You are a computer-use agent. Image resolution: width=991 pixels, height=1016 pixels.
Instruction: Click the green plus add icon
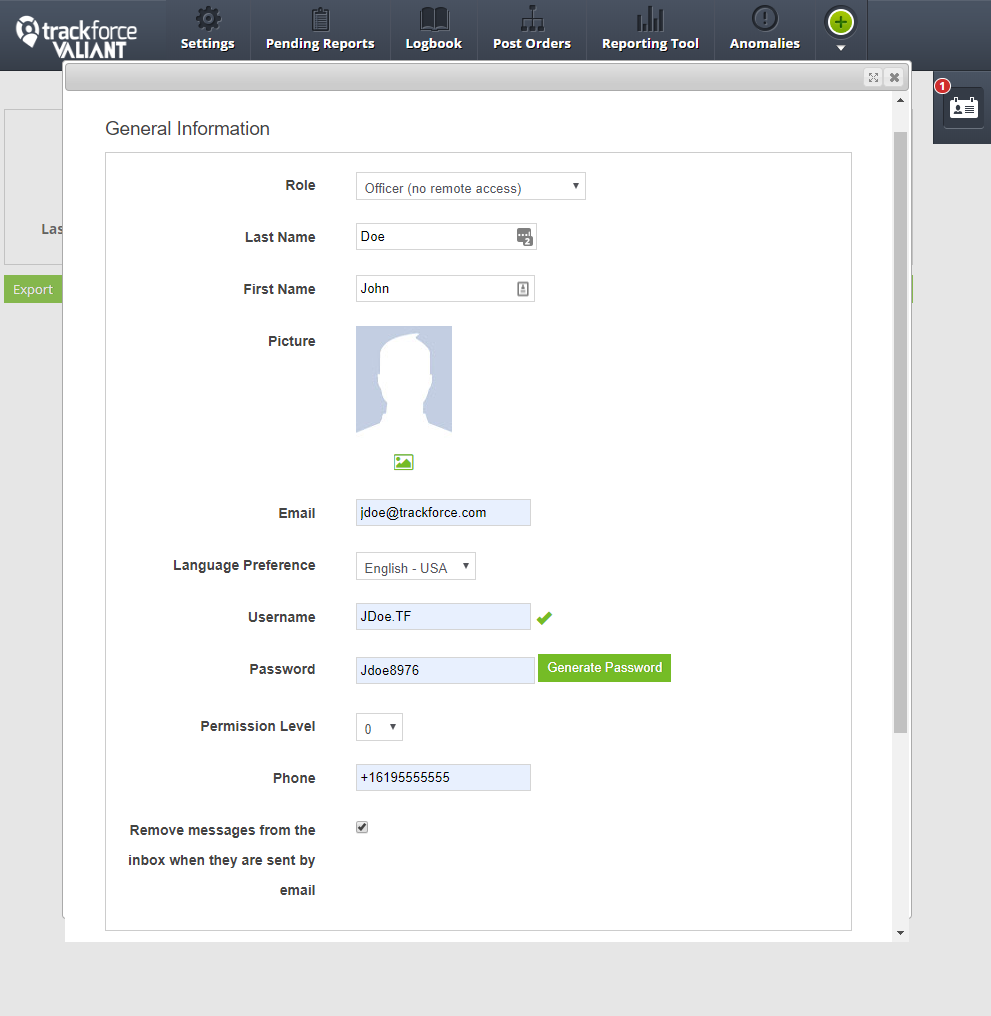coord(840,21)
